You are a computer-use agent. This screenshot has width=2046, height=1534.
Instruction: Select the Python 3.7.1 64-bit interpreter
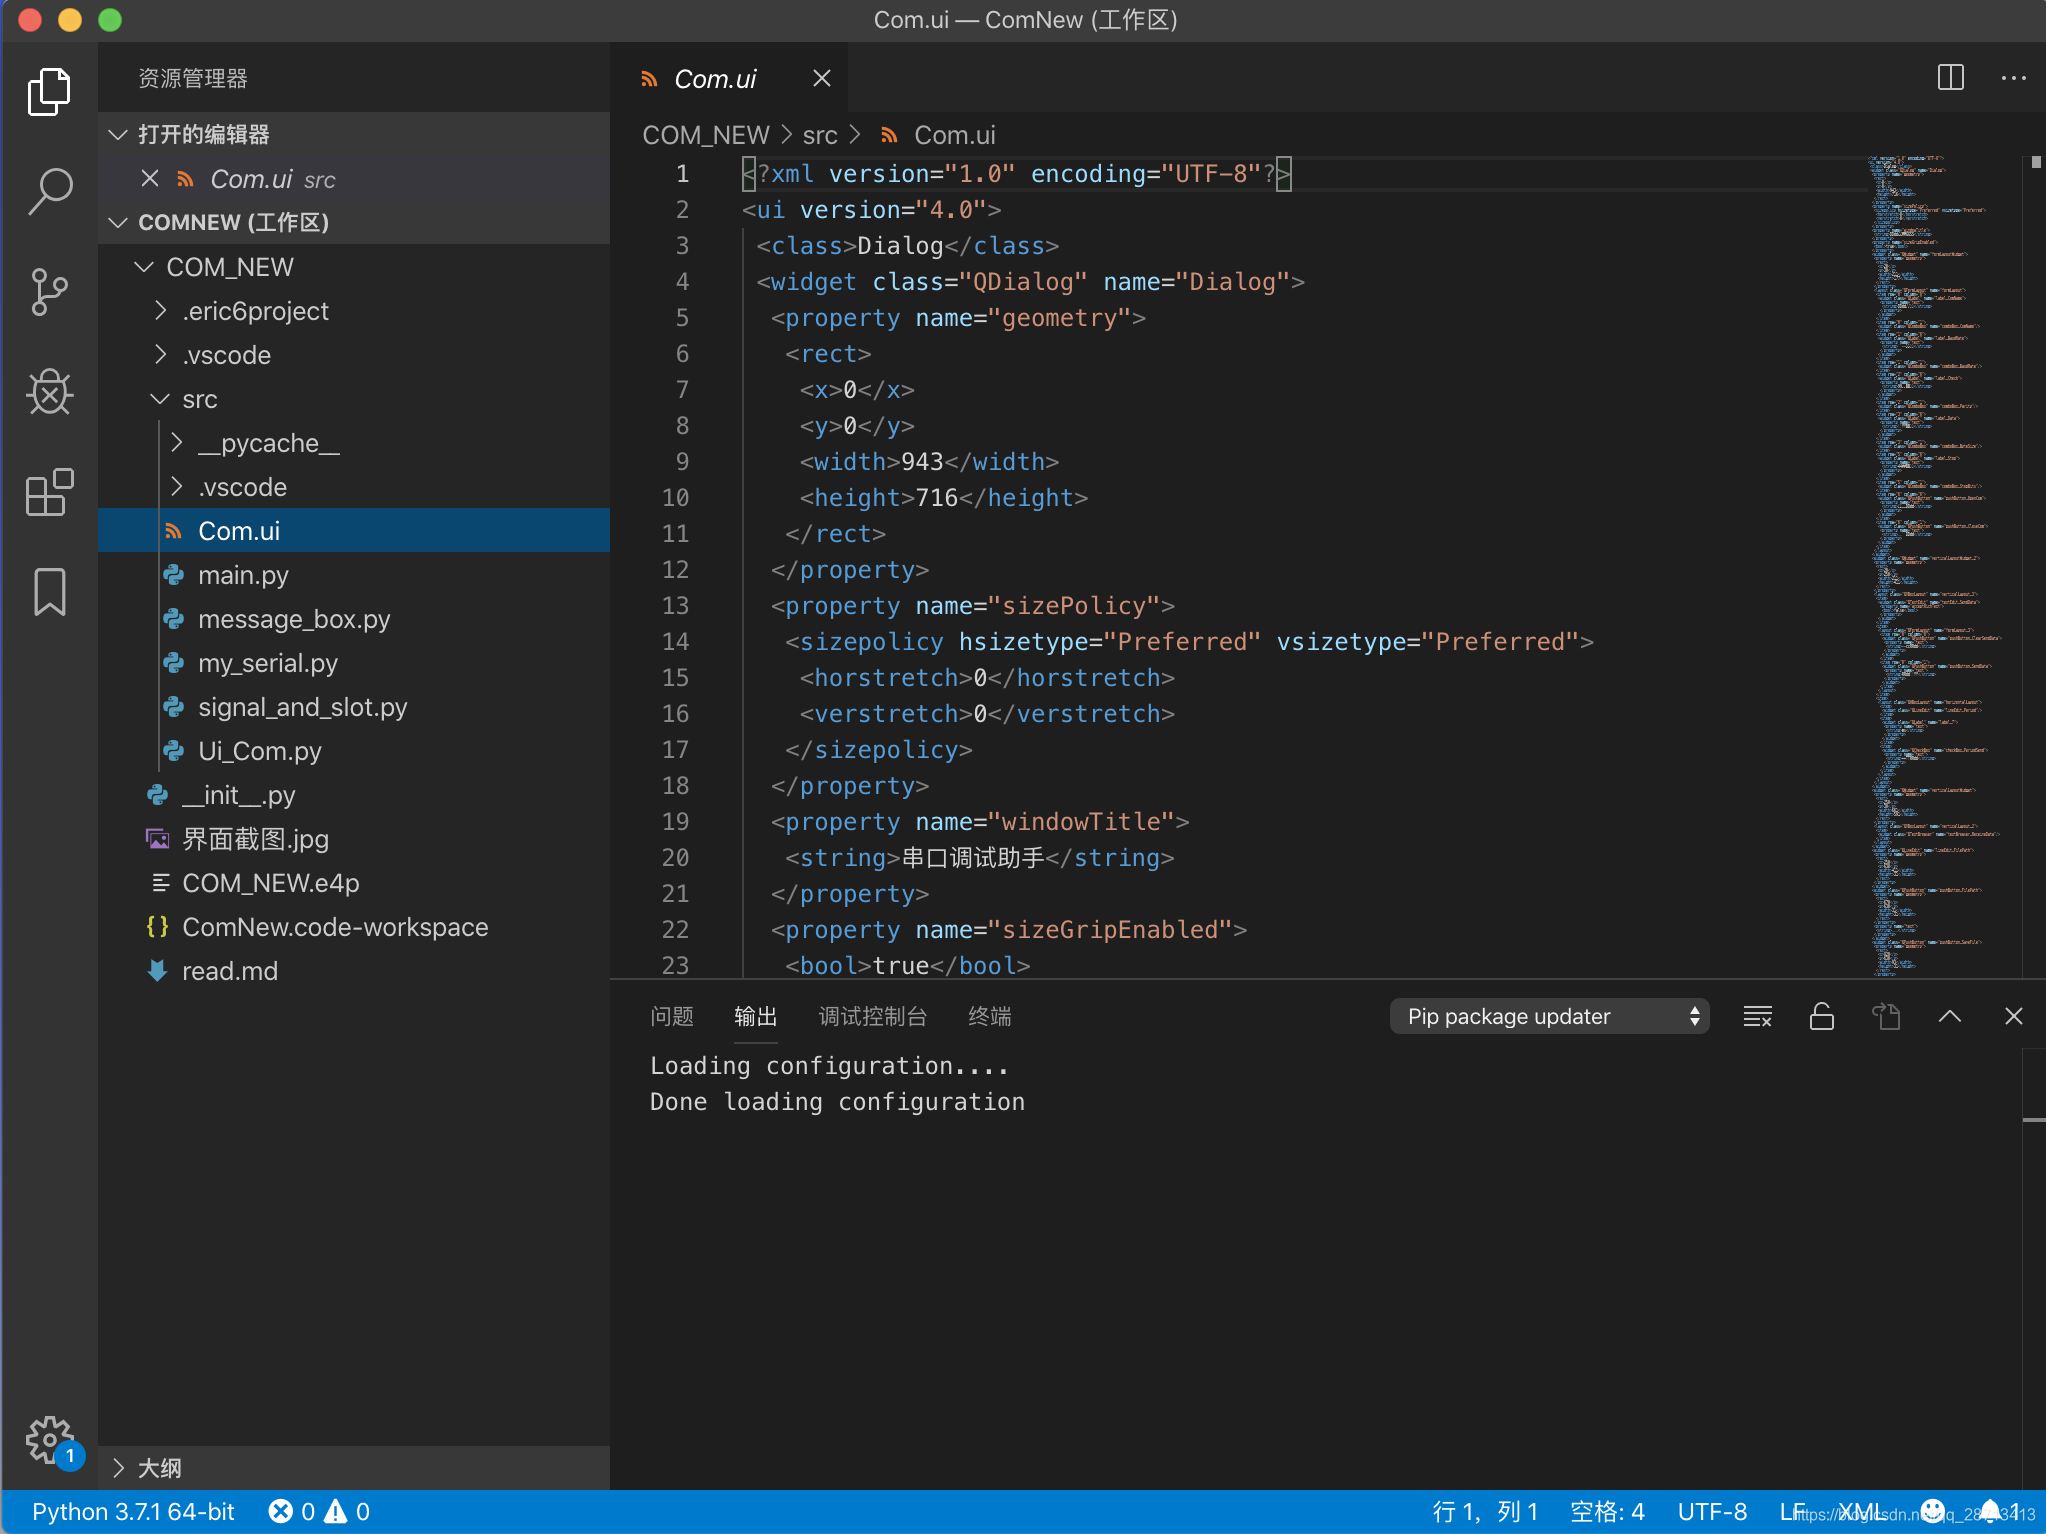[x=131, y=1510]
